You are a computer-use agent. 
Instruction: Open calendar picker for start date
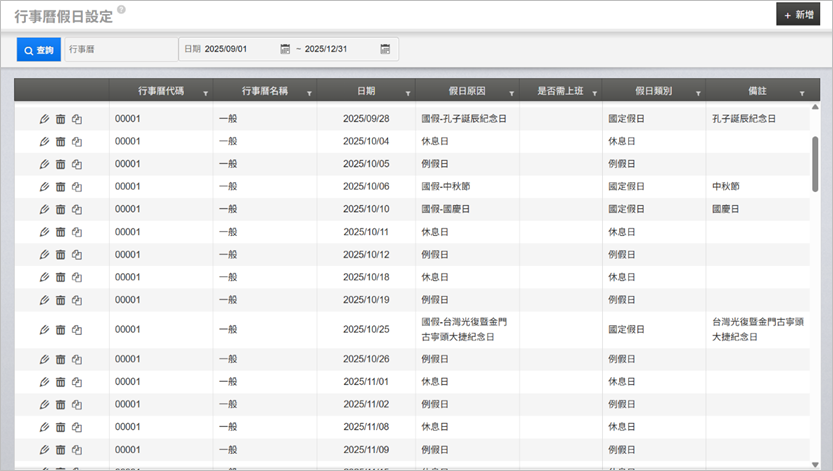[x=285, y=49]
